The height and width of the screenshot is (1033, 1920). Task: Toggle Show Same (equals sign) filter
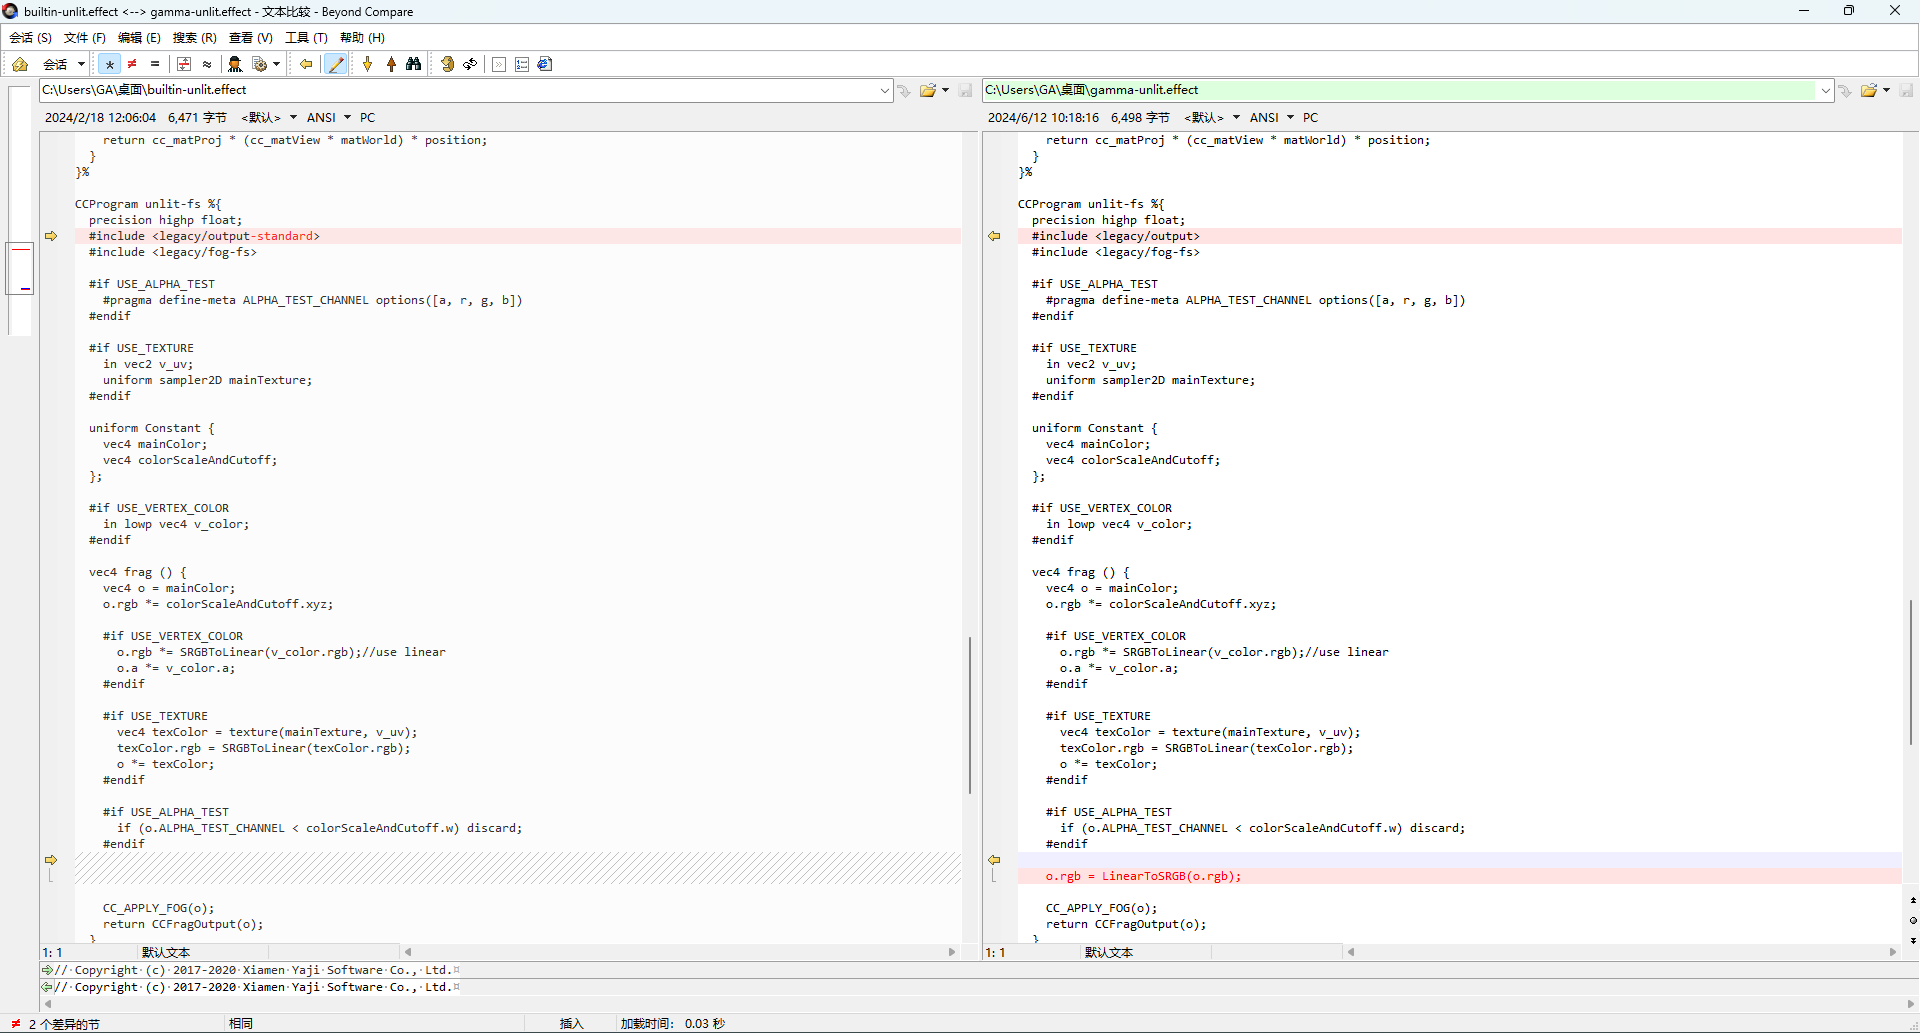click(x=155, y=64)
